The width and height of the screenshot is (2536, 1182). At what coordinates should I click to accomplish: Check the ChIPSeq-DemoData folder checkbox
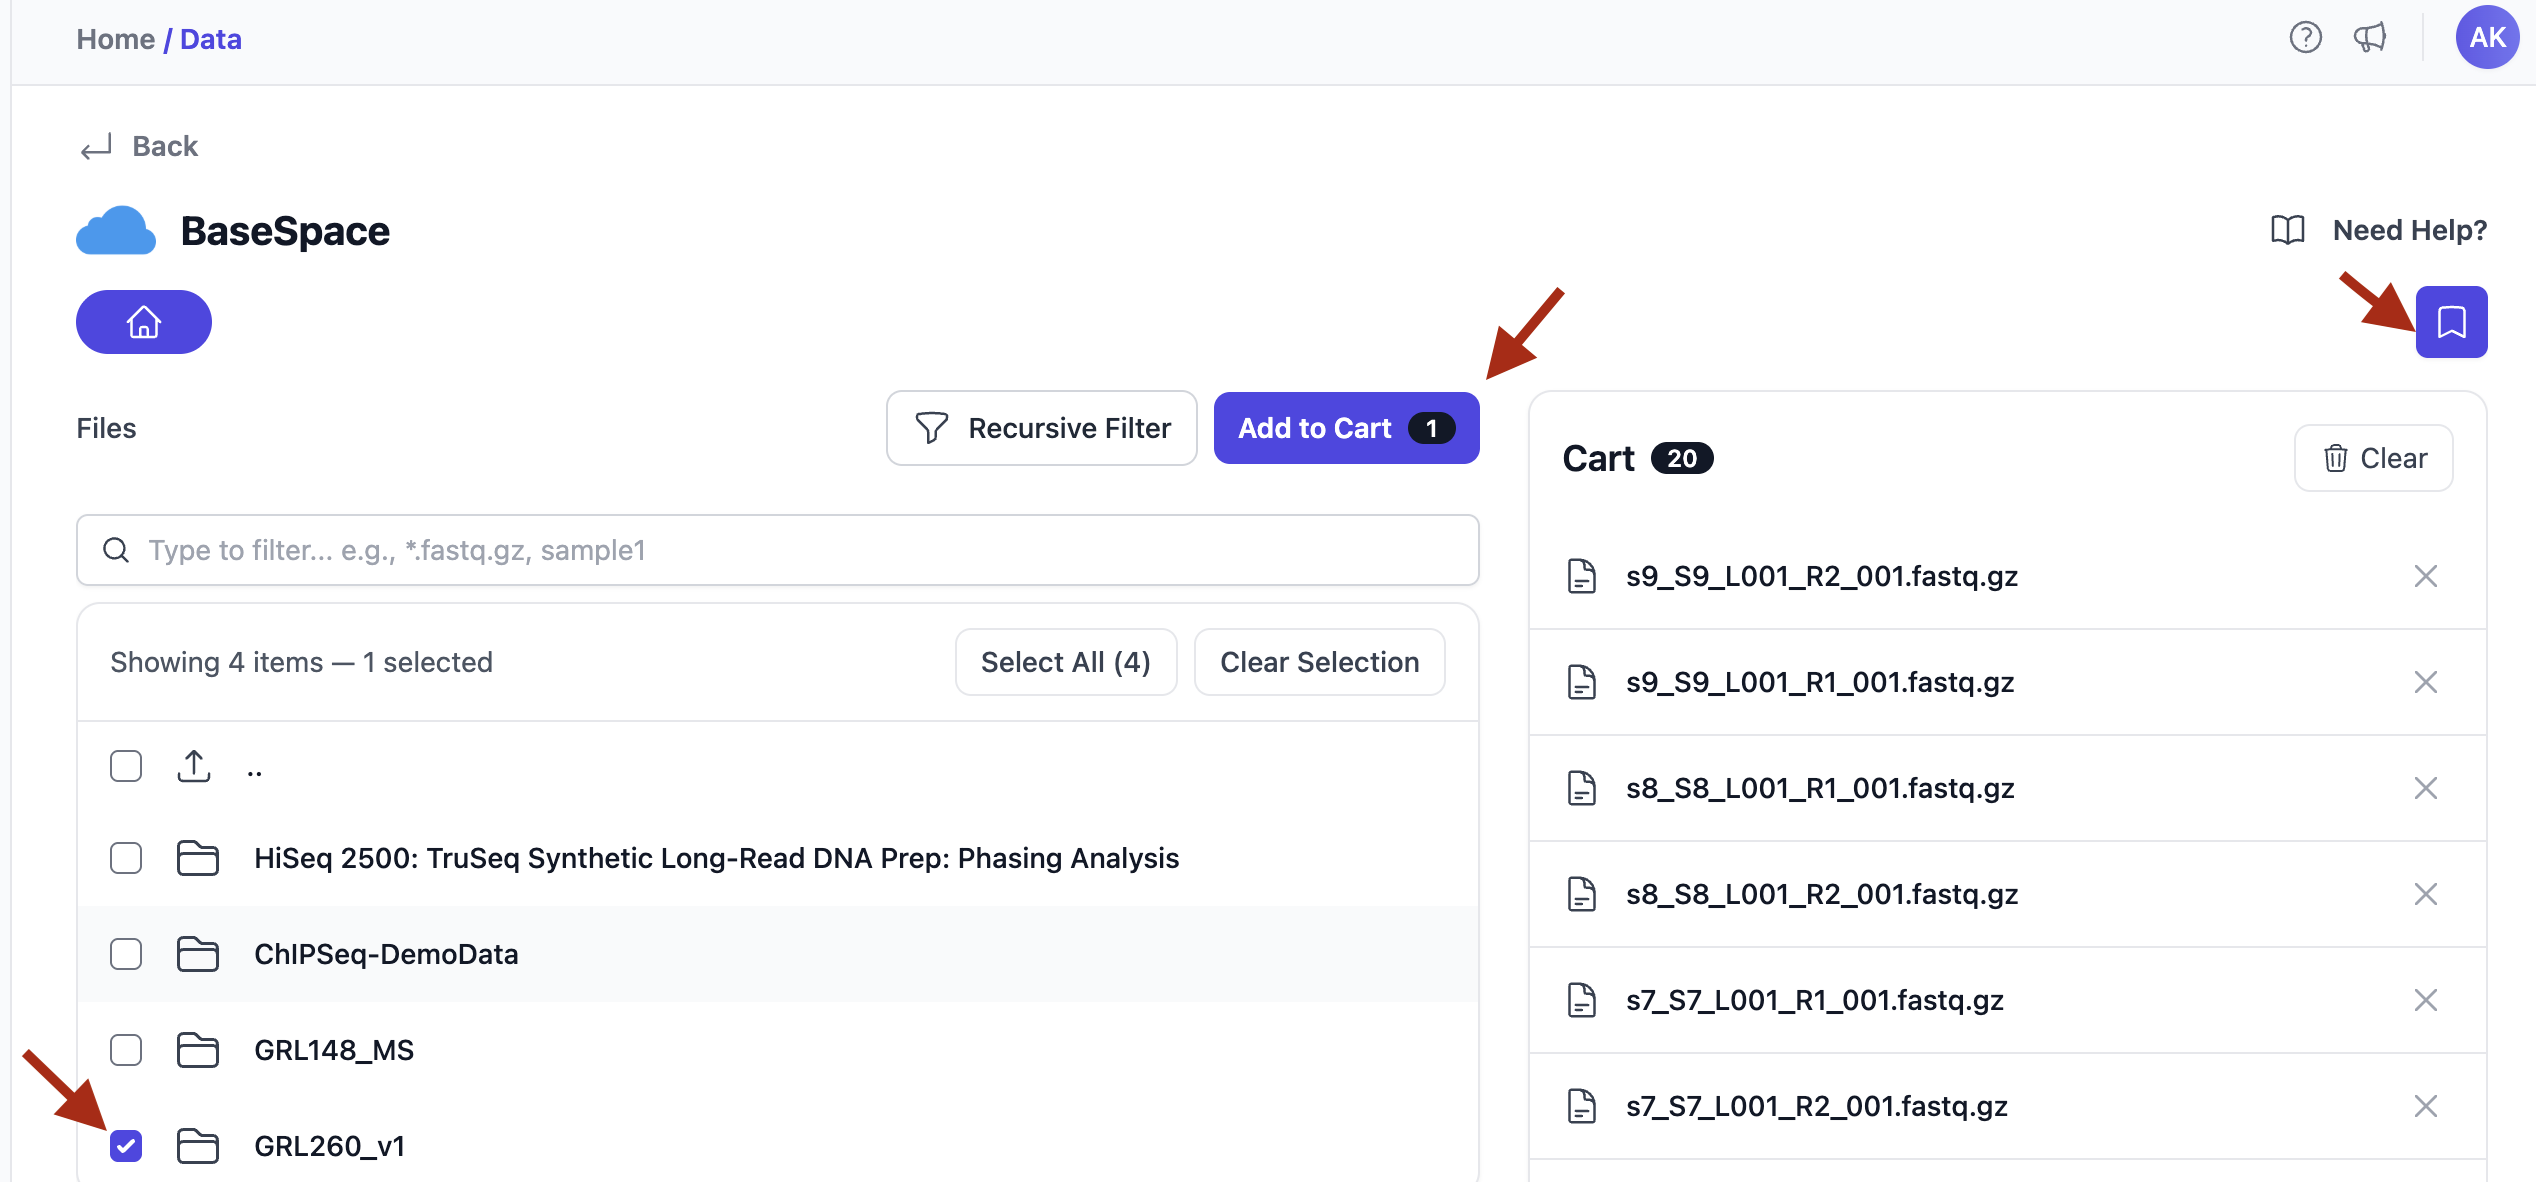tap(126, 954)
